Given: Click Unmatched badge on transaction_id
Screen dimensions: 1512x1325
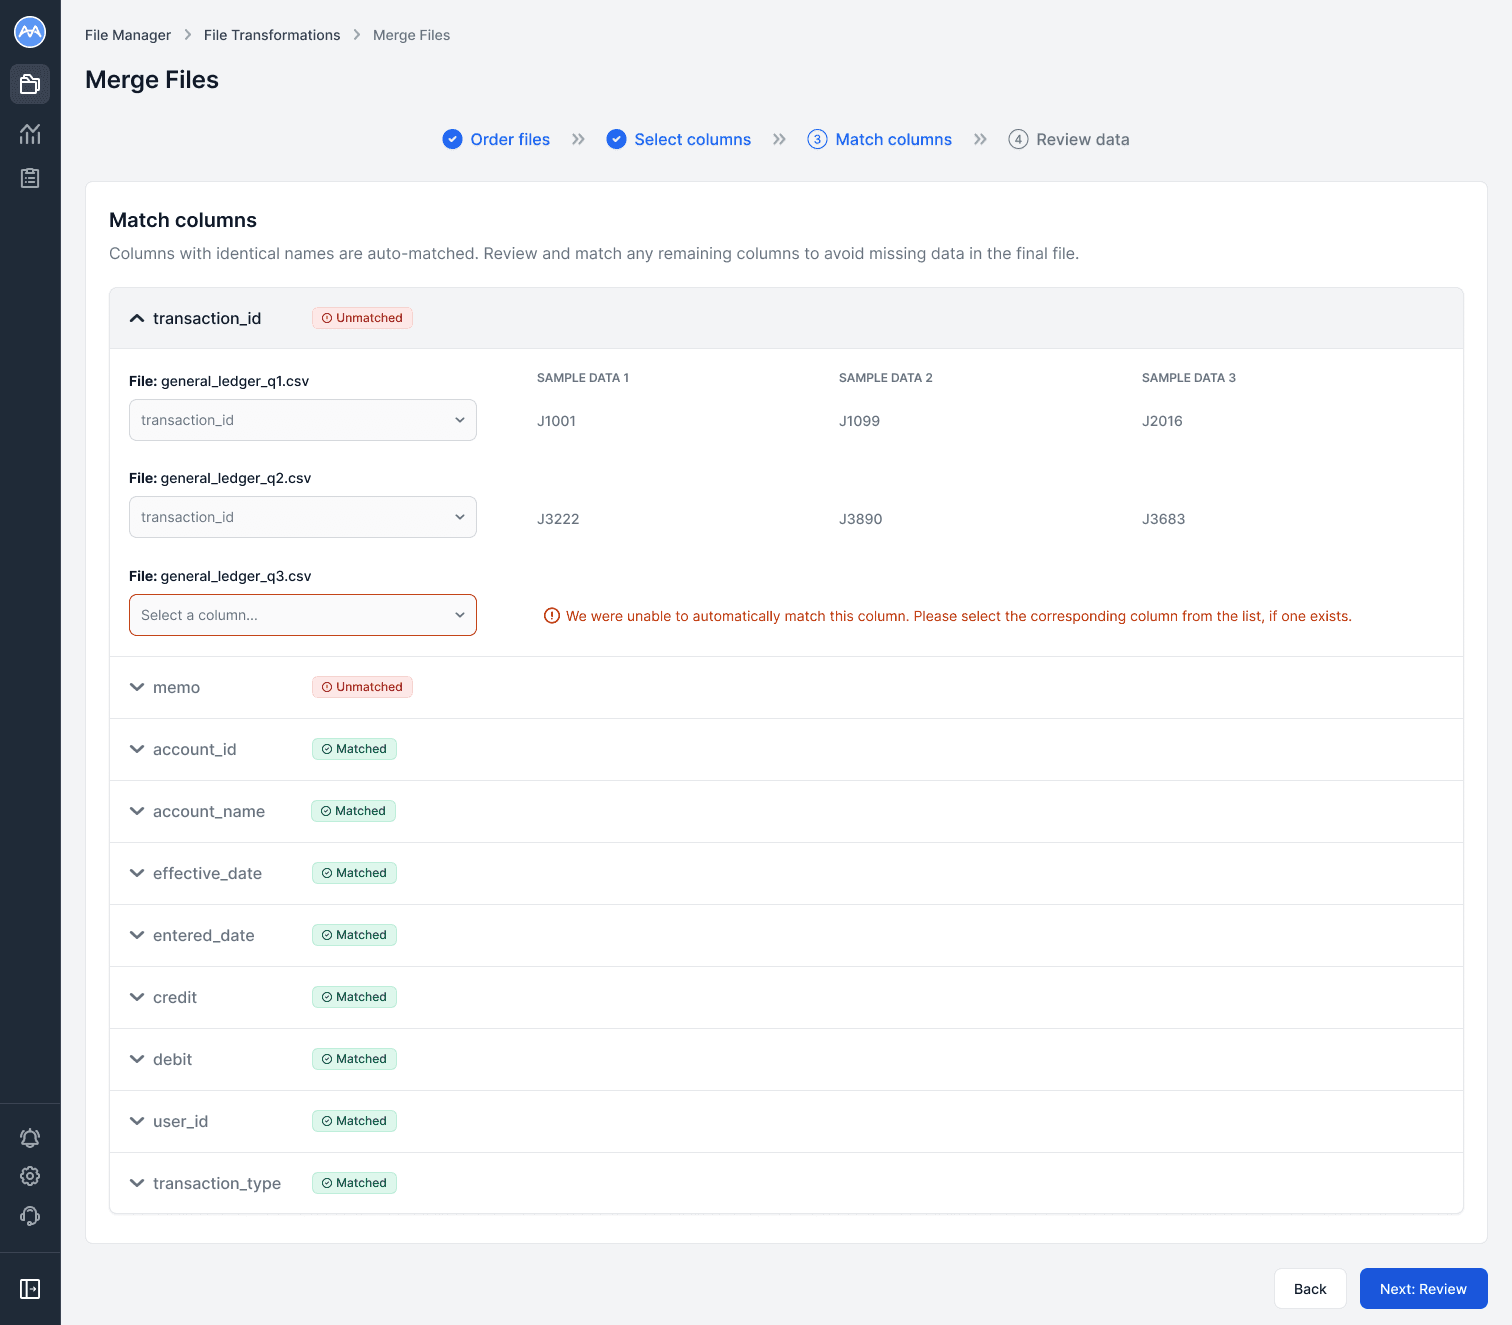Looking at the screenshot, I should [x=362, y=318].
